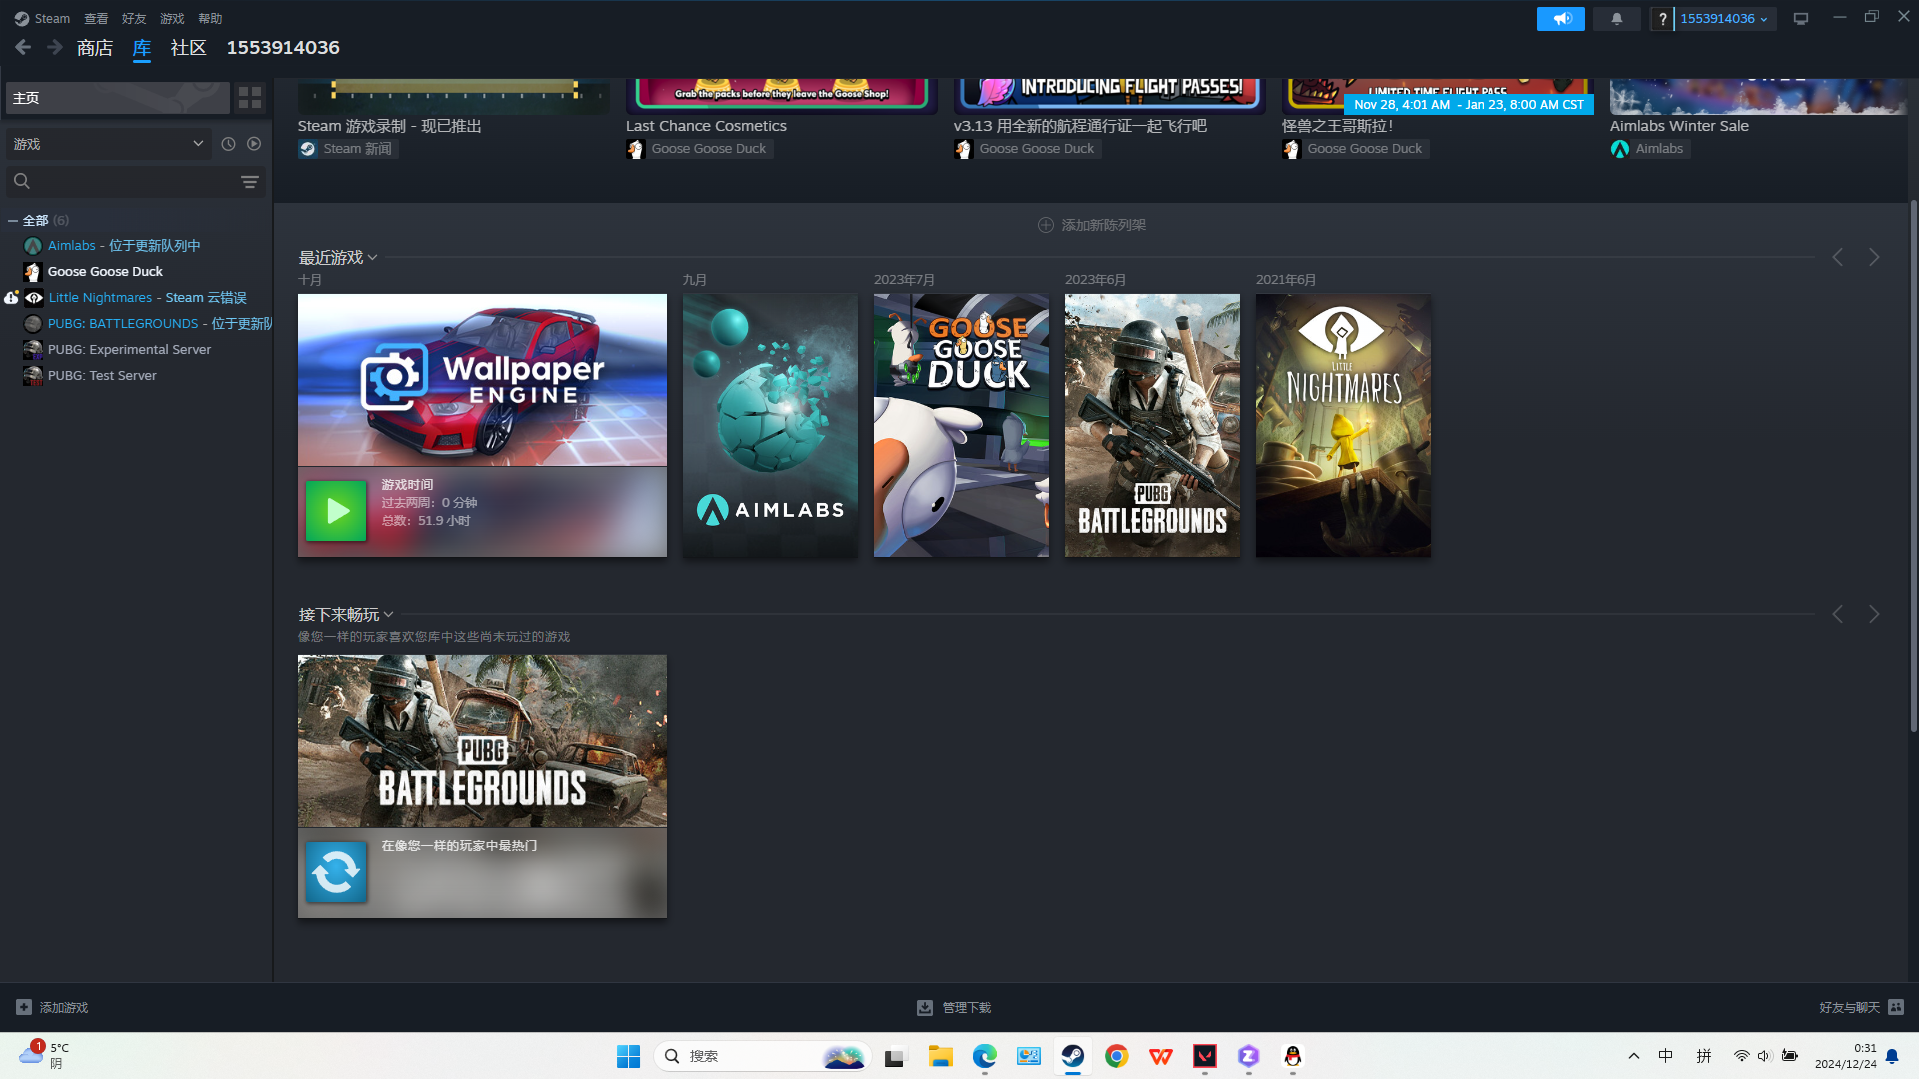Viewport: 1919px width, 1079px height.
Task: Open the announcements megaphone button
Action: tap(1560, 19)
